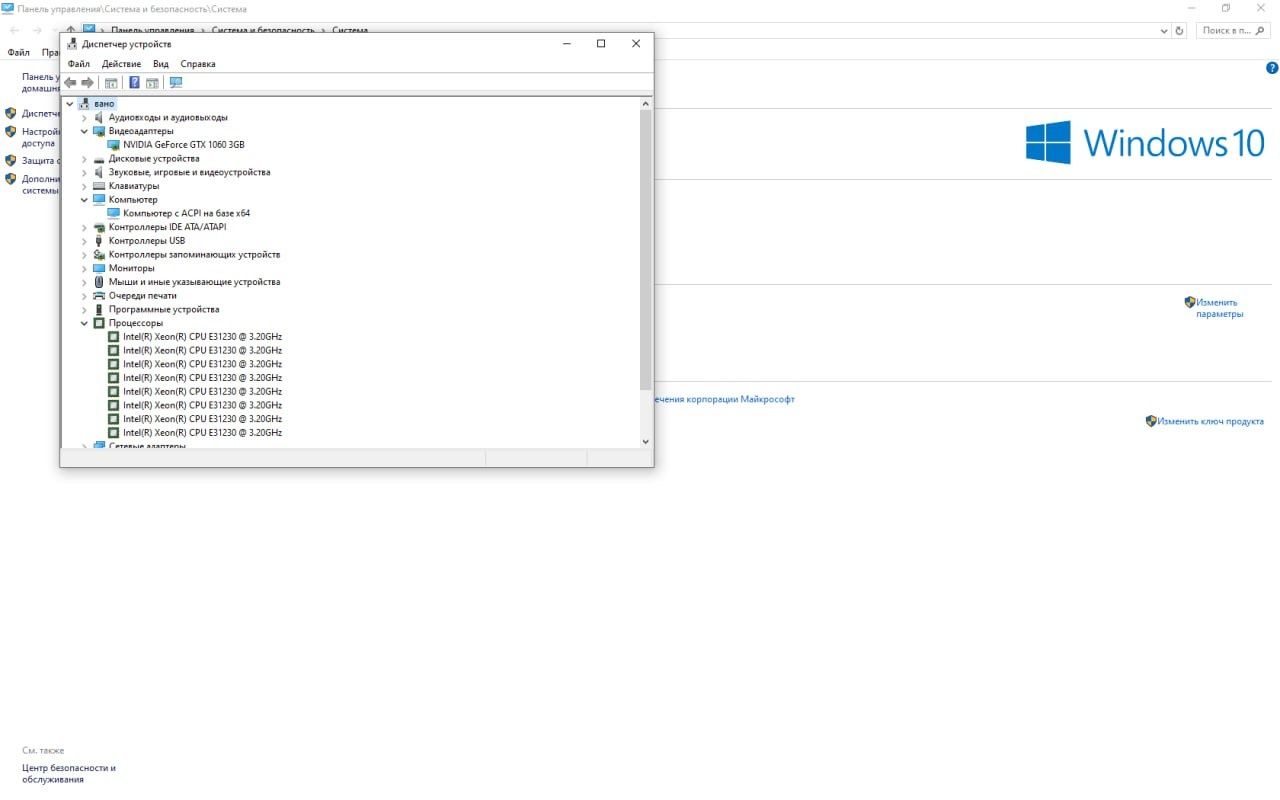Click the scroll-down arrow of the device list
The height and width of the screenshot is (800, 1280).
tap(645, 441)
